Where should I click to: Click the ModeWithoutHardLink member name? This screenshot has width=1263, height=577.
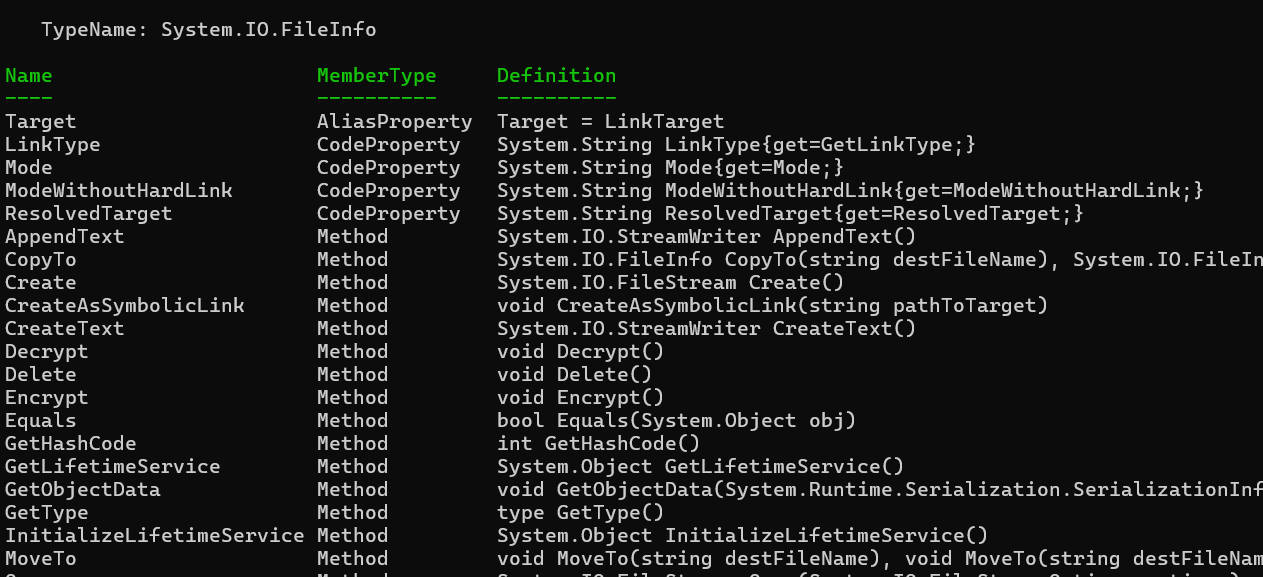pyautogui.click(x=118, y=191)
